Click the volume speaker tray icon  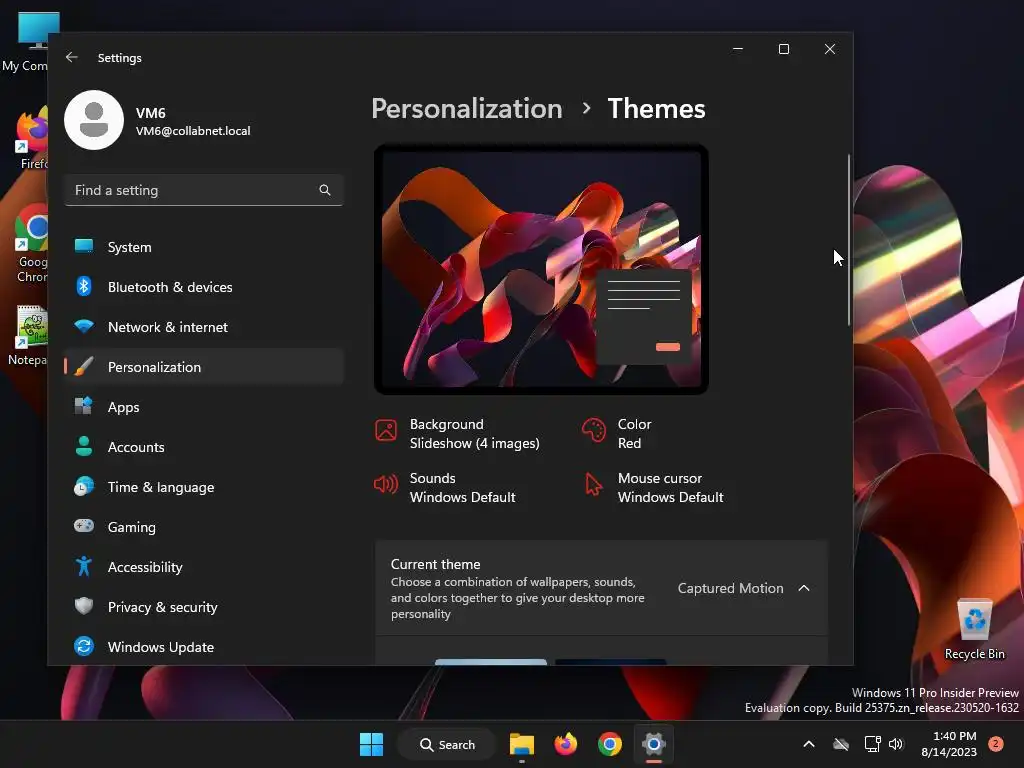point(896,744)
